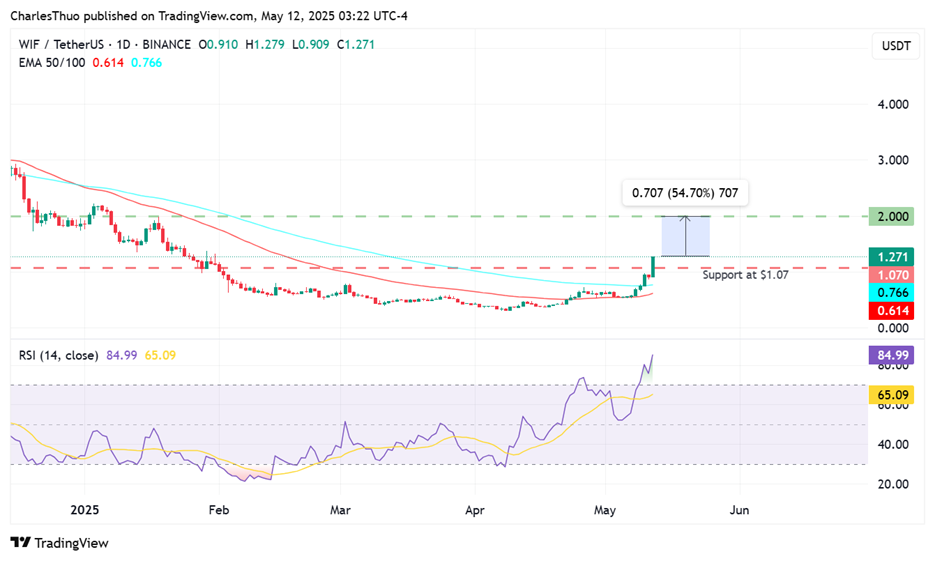935x561 pixels.
Task: Click the 'Support at $1.07' text label
Action: point(745,274)
